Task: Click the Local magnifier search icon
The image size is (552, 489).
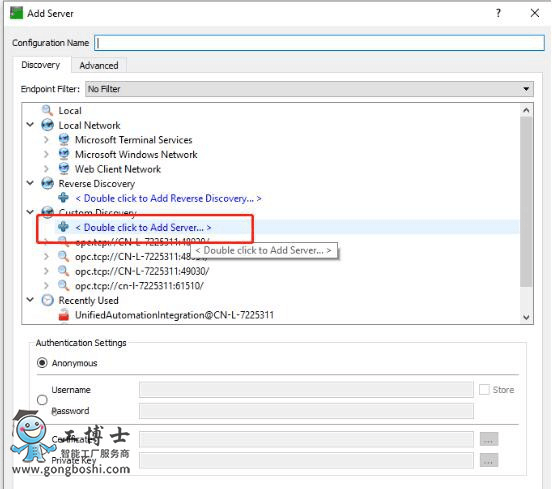Action: [x=47, y=110]
